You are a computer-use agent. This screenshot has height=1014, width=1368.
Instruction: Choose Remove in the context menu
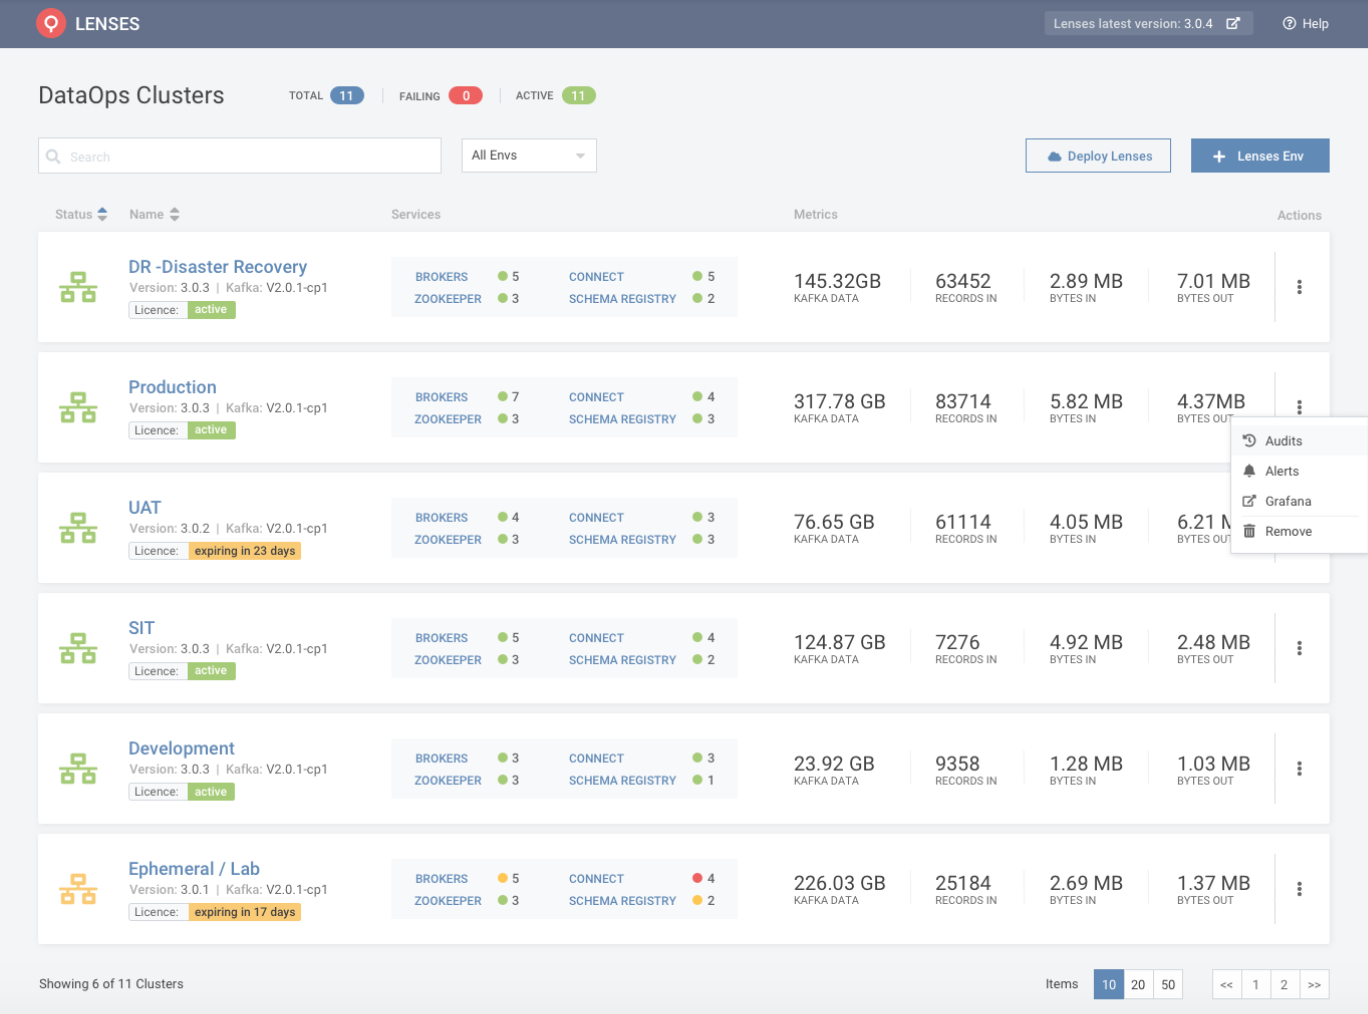pyautogui.click(x=1299, y=531)
